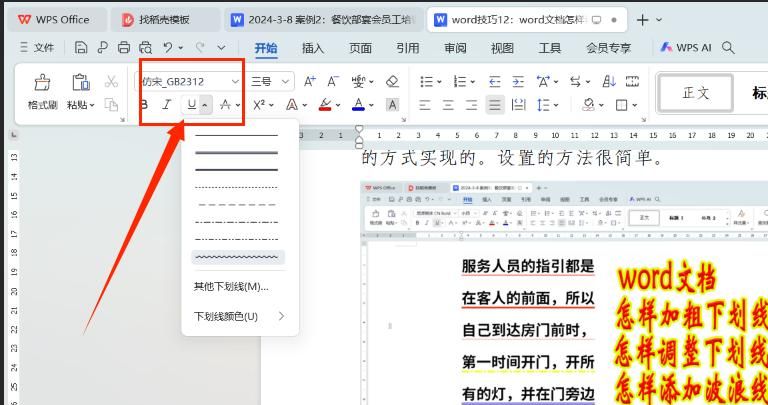Expand customize quick access toolbar chevron

click(221, 48)
